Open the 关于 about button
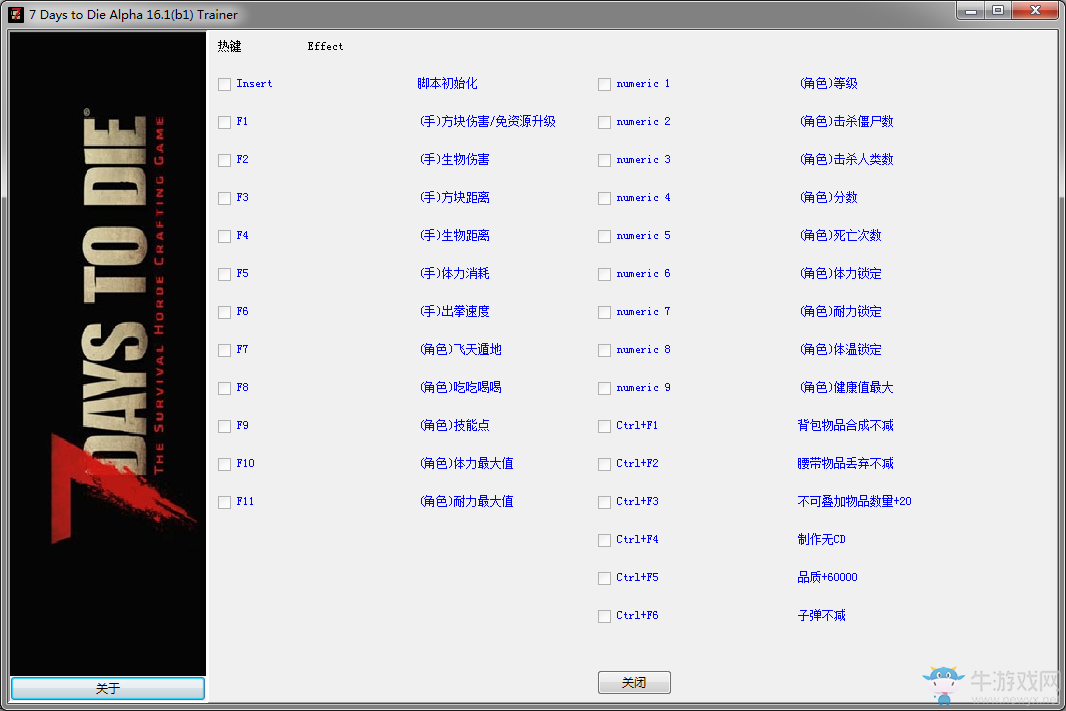The height and width of the screenshot is (711, 1066). [108, 689]
